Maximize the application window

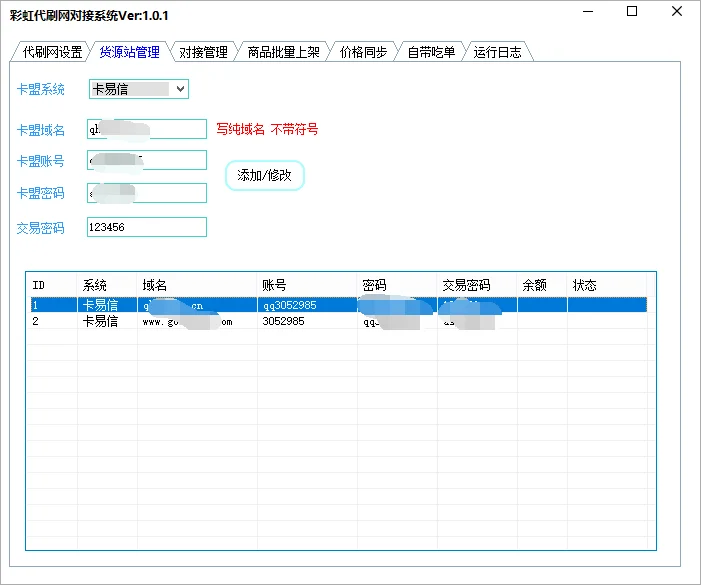[632, 11]
